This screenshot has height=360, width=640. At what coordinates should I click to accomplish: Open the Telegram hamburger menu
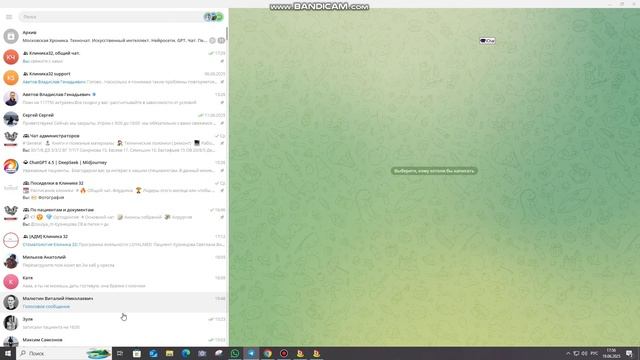9,17
